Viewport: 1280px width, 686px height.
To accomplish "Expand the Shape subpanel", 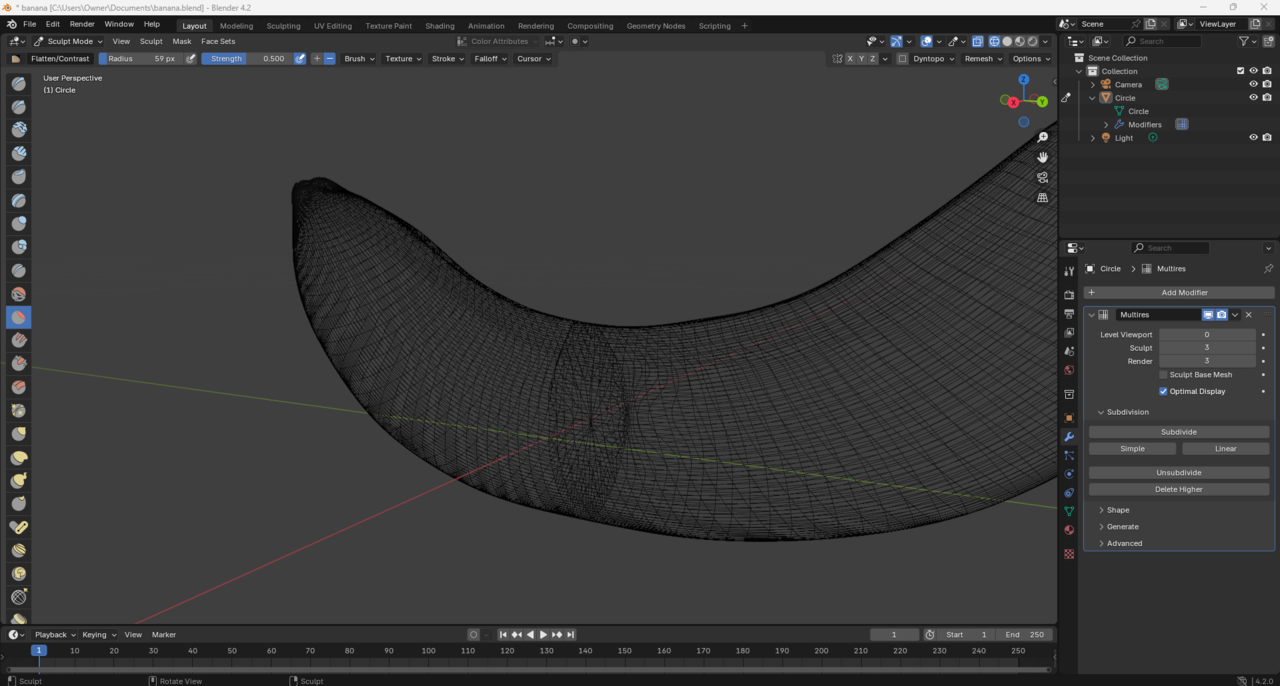I will (x=1117, y=510).
